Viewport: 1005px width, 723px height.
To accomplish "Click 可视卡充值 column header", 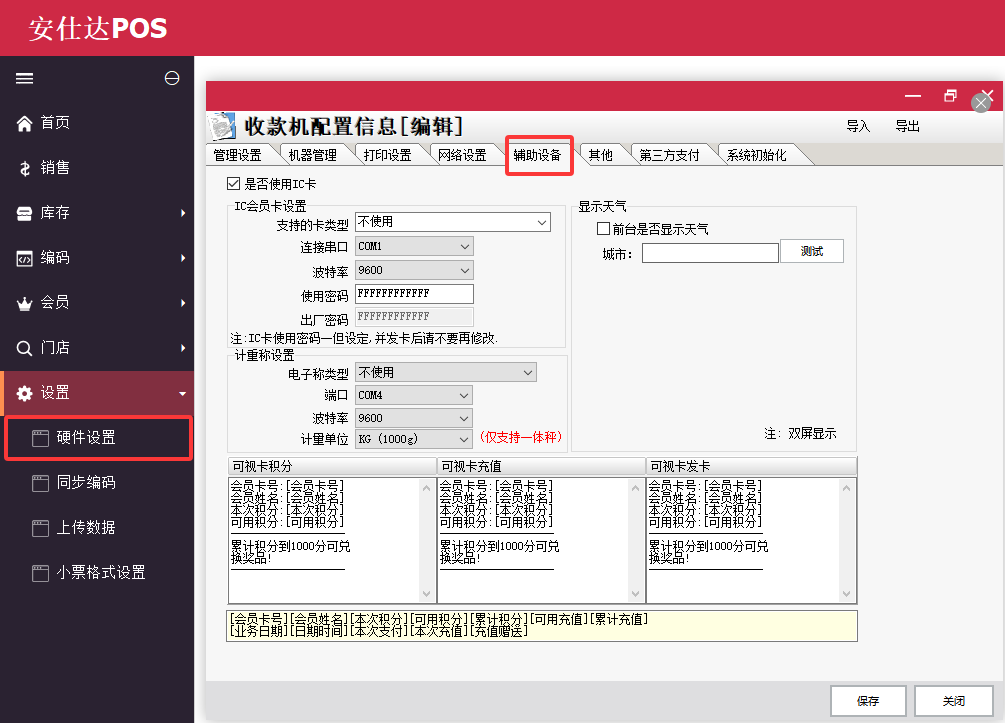I will point(541,466).
